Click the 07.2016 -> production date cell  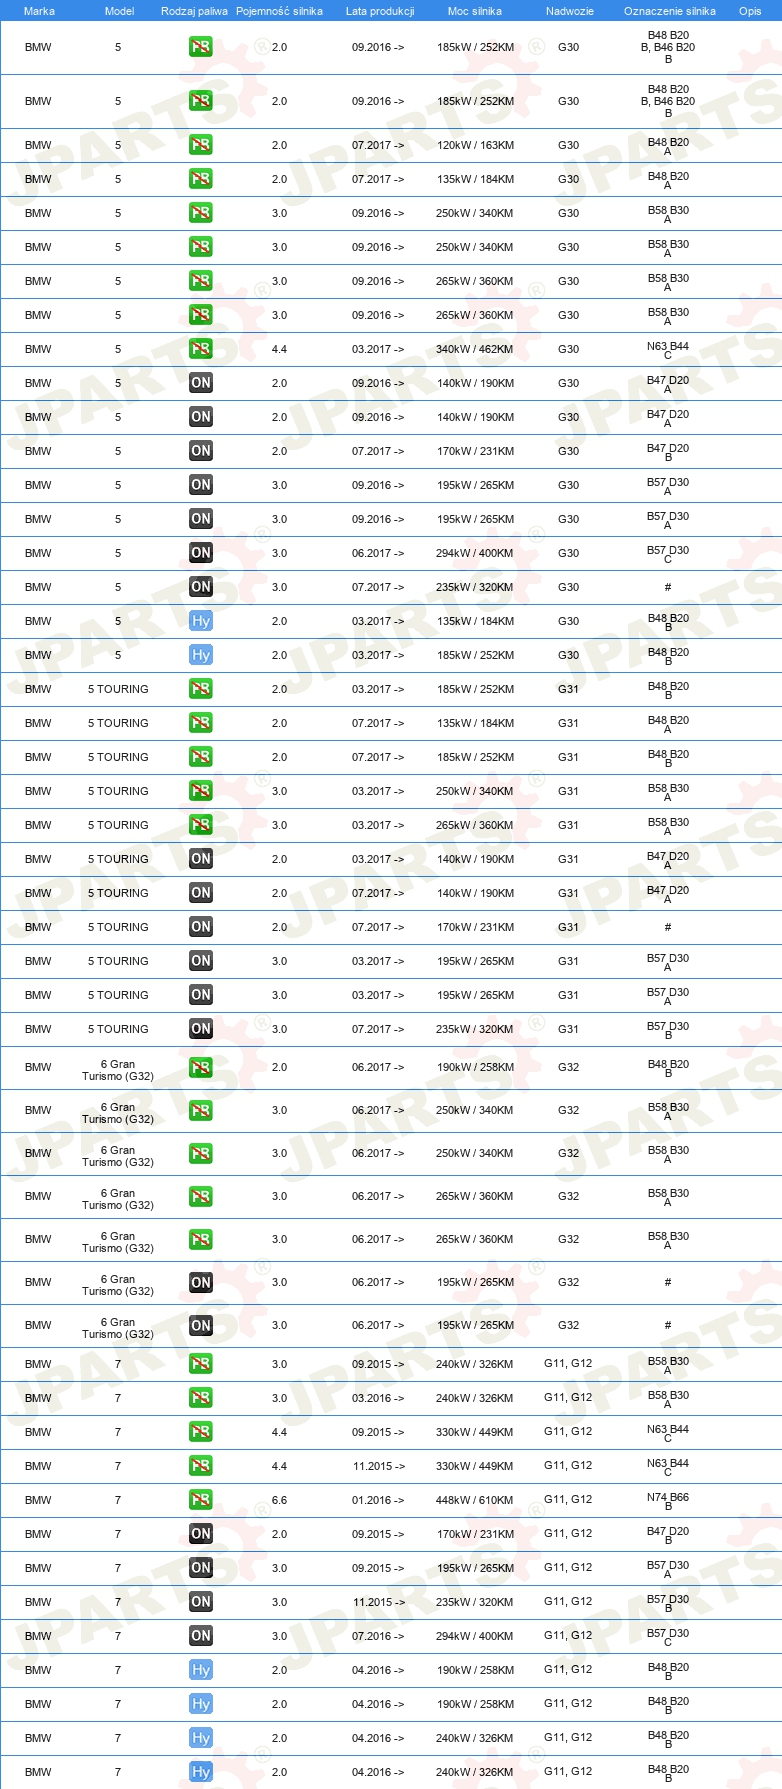(378, 1636)
